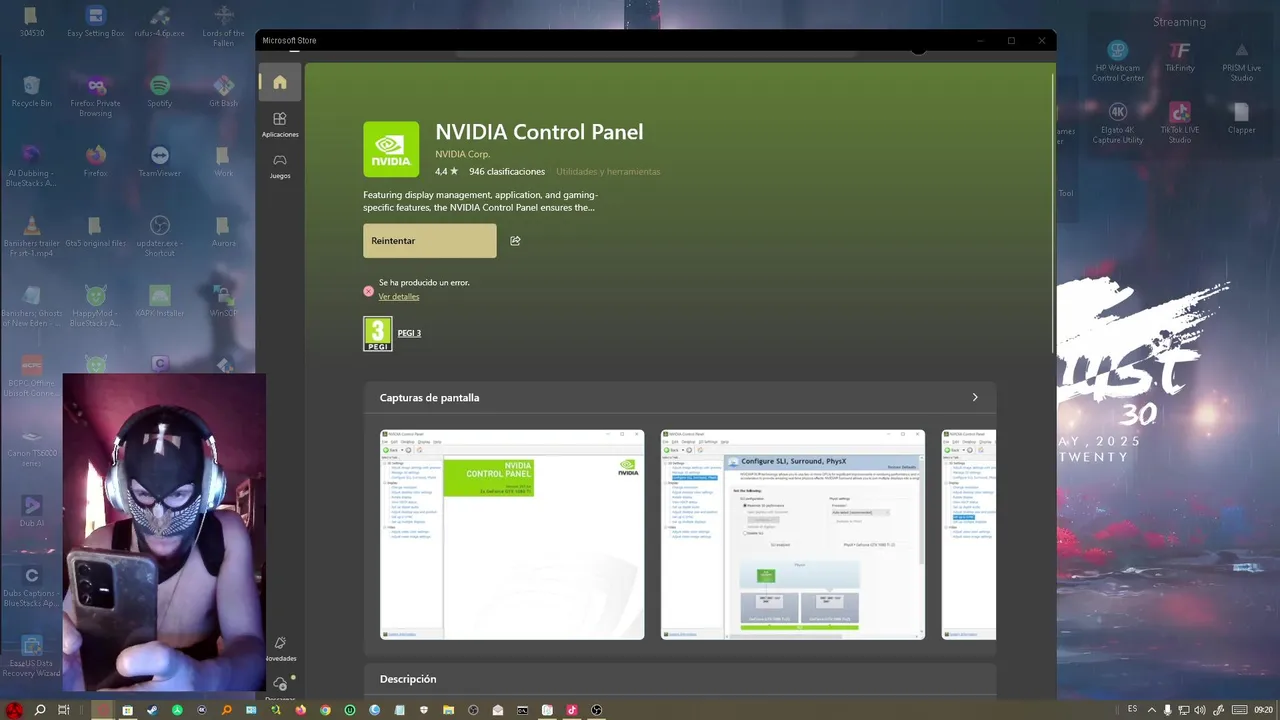Open HP Webcam Control Center in Streaming
This screenshot has height=720, width=1280.
(x=1118, y=61)
